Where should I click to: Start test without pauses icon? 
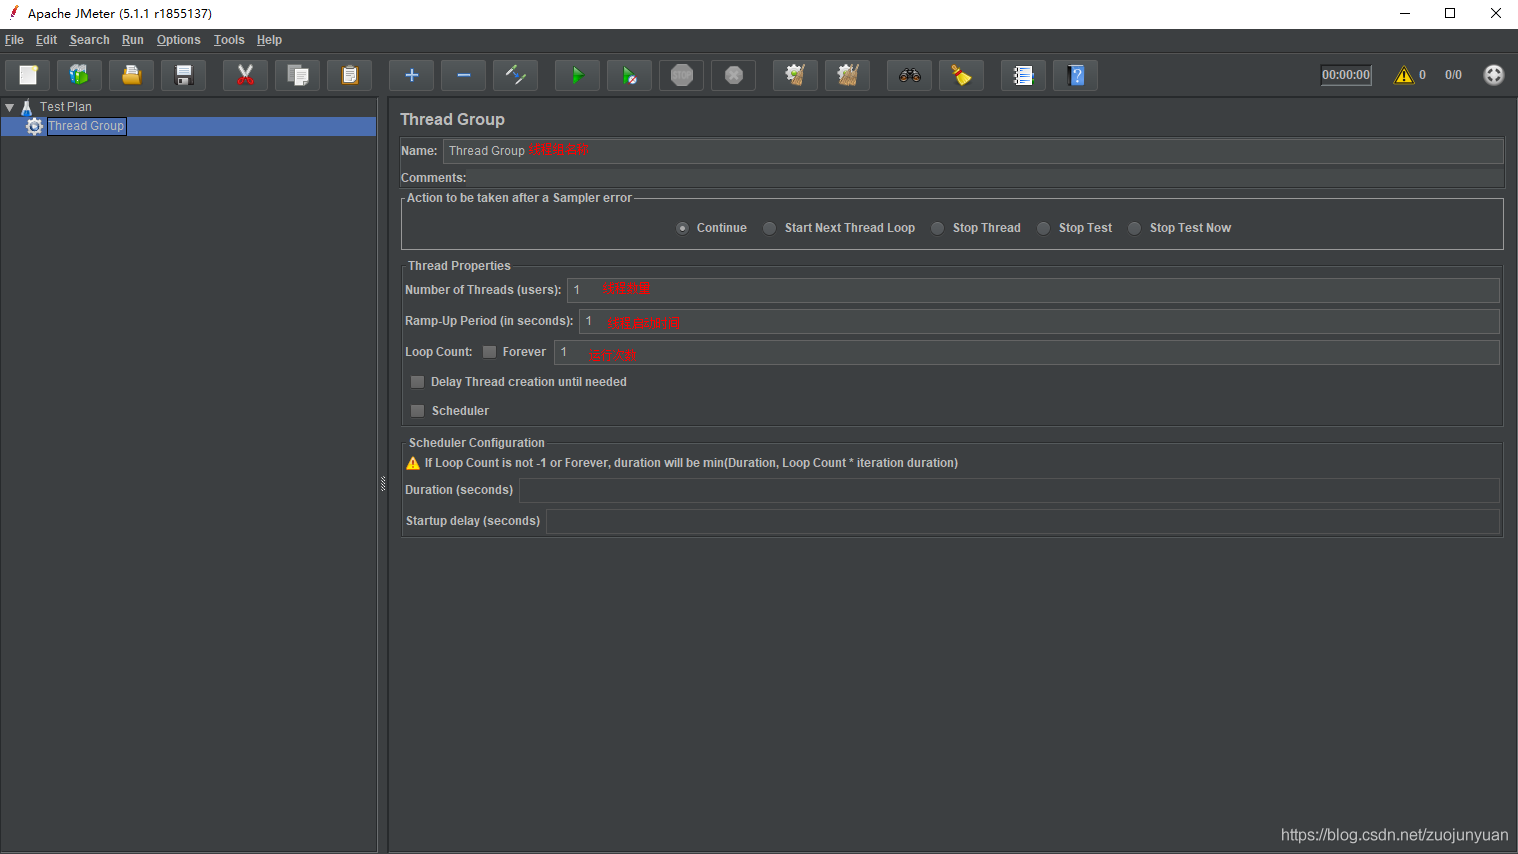629,75
